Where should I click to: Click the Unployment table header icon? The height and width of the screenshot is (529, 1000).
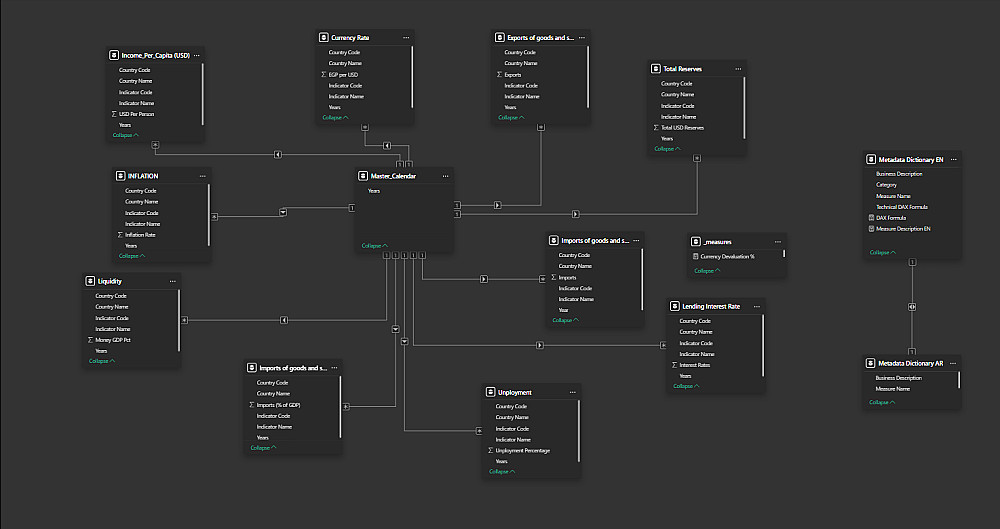click(x=490, y=392)
